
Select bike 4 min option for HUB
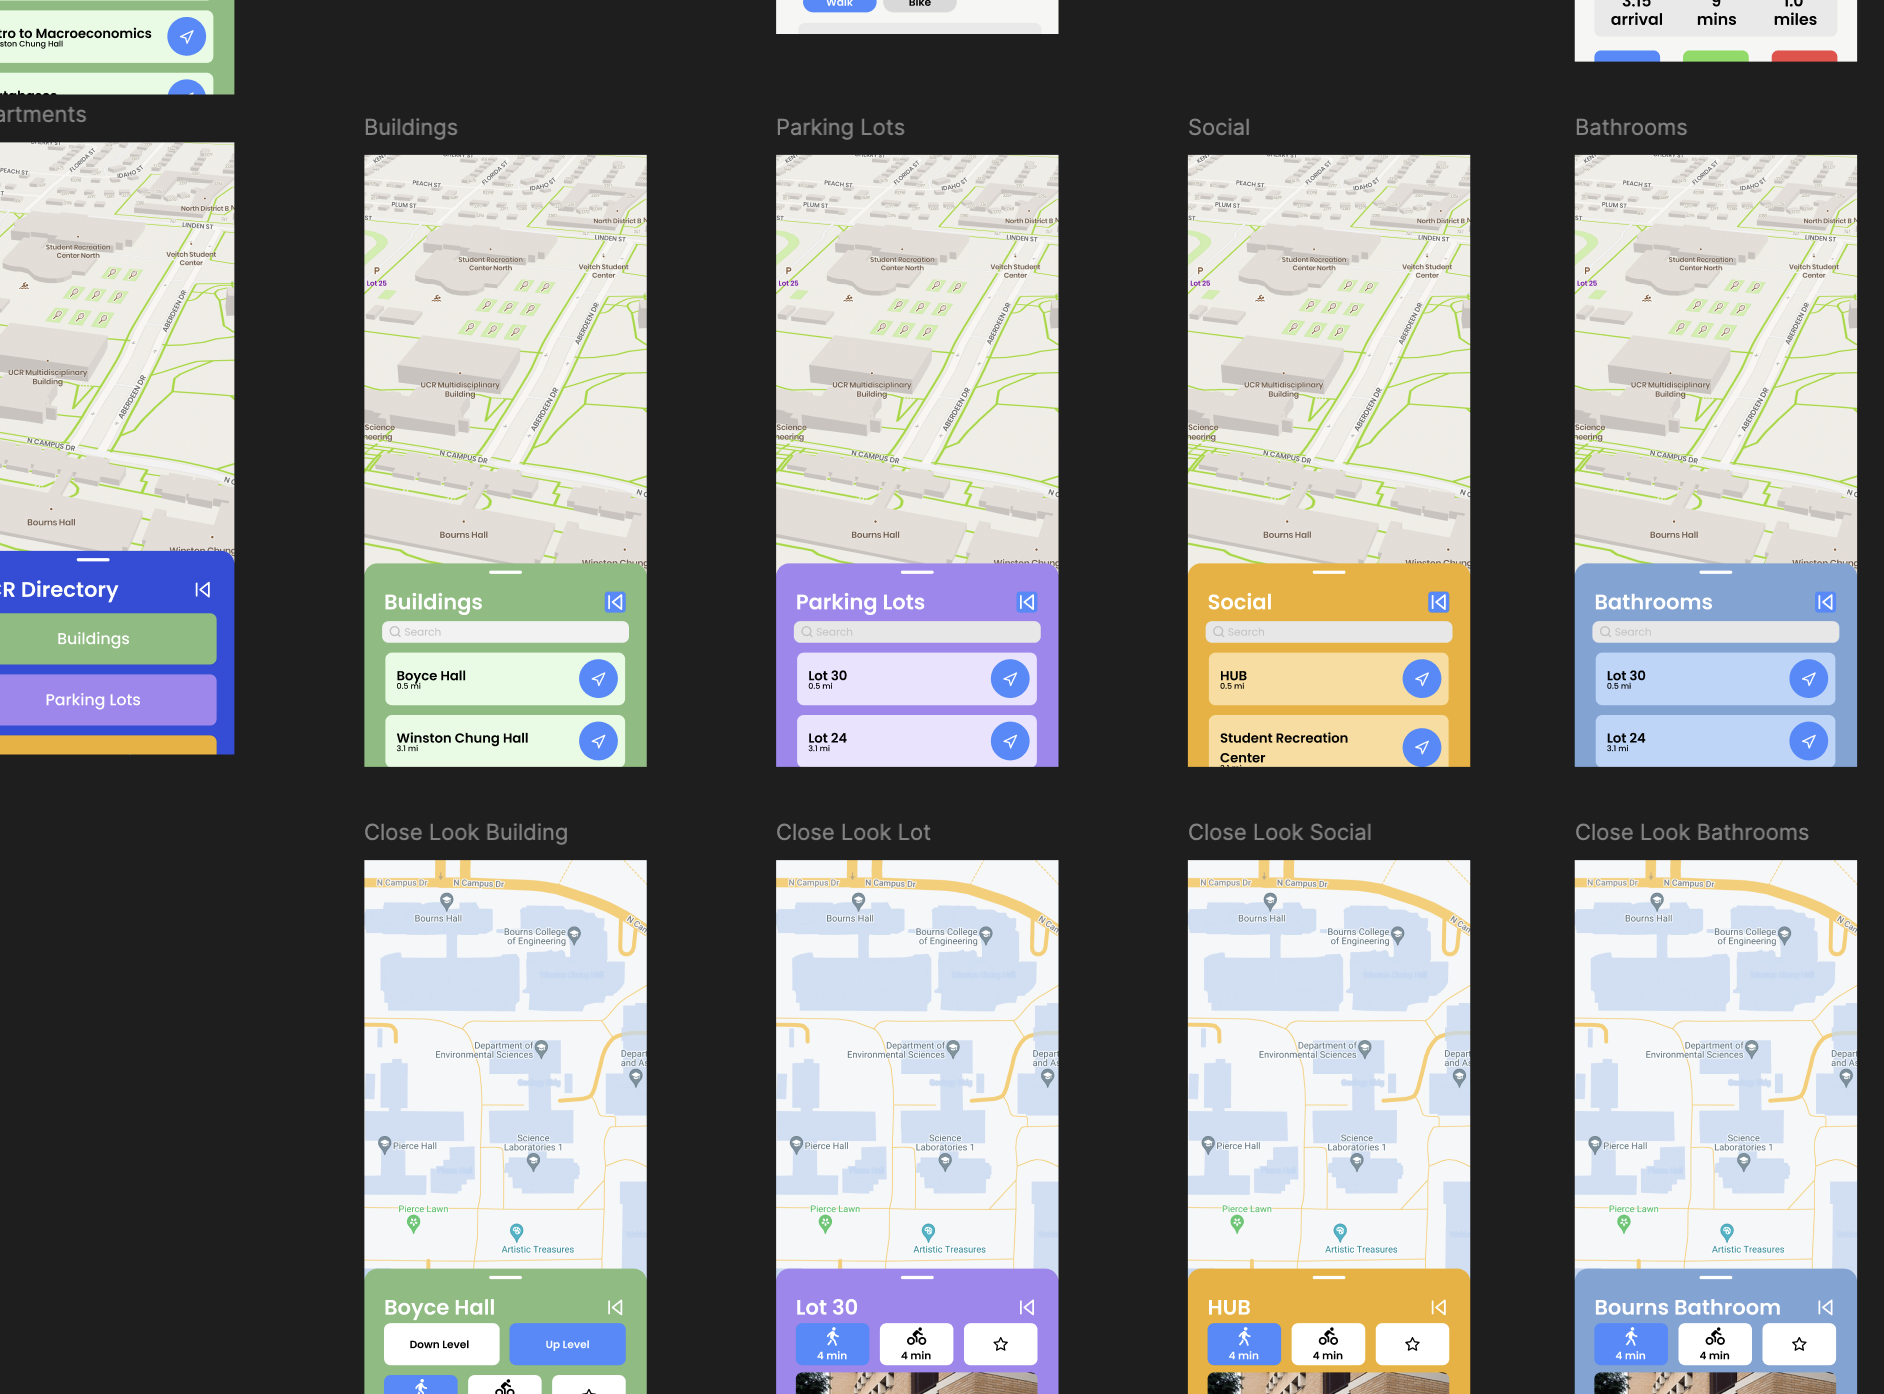pos(1328,1344)
